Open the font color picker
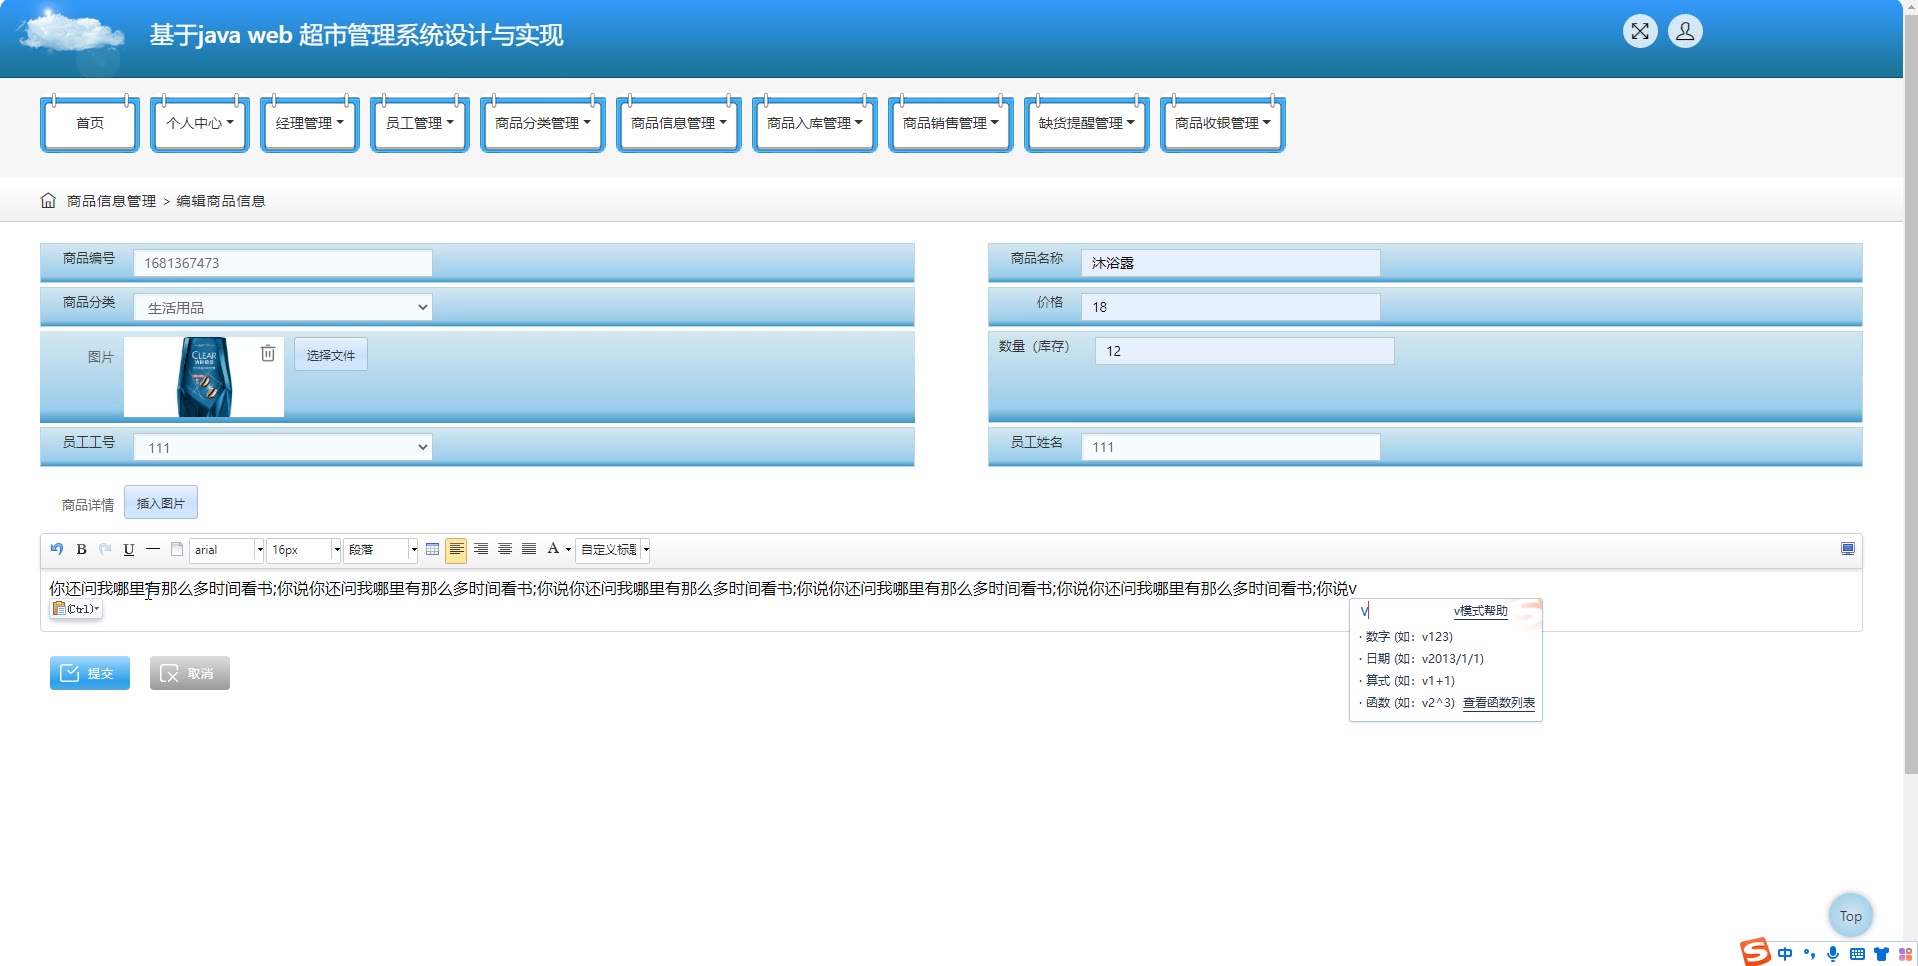 [553, 549]
